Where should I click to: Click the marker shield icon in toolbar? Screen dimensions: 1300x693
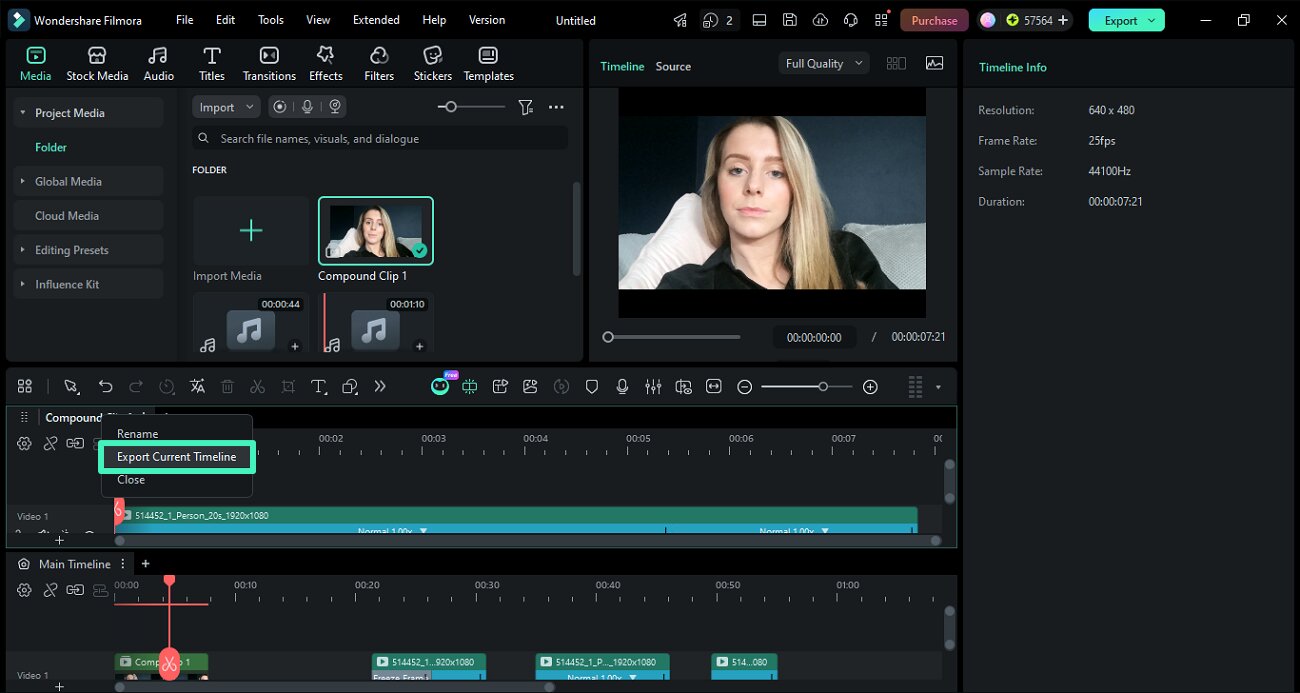[x=592, y=386]
